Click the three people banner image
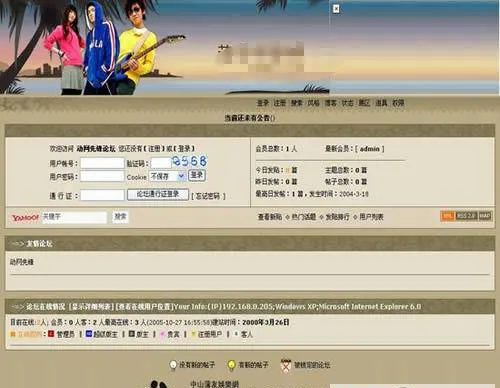Screen dimensions: 500x388 click(x=115, y=47)
